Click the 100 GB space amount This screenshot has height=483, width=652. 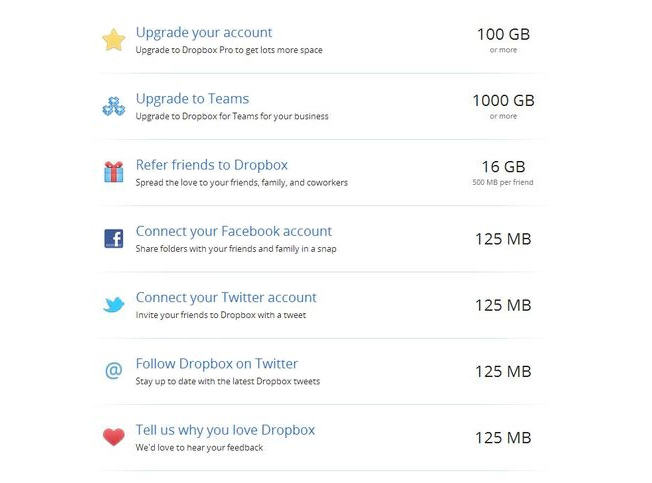point(503,34)
